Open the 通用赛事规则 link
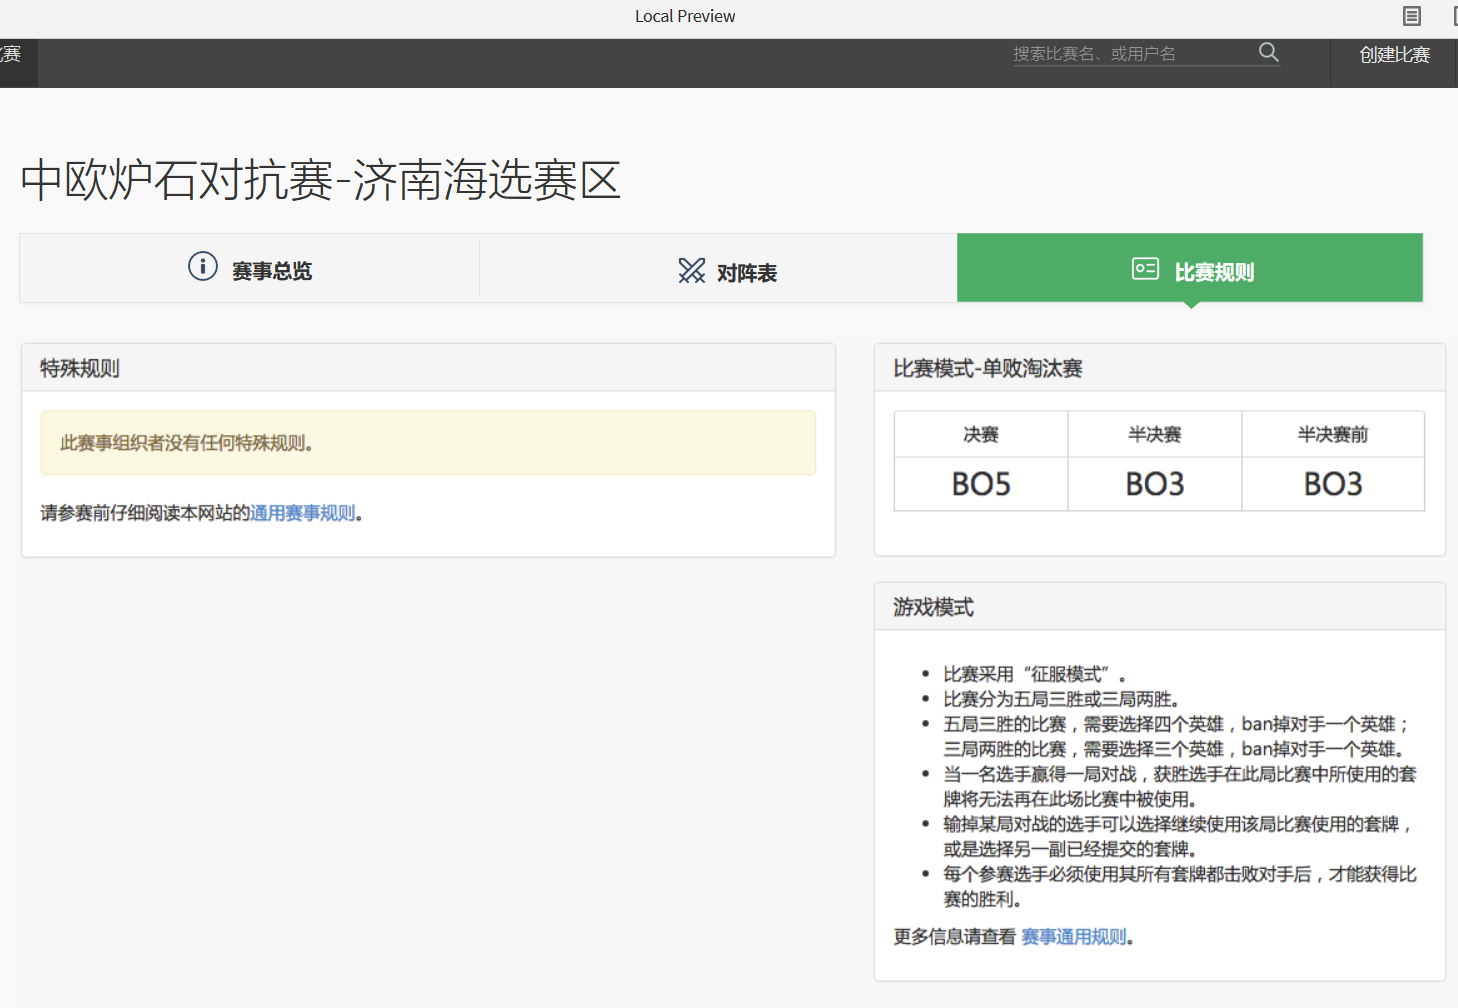The height and width of the screenshot is (1008, 1458). pyautogui.click(x=303, y=513)
